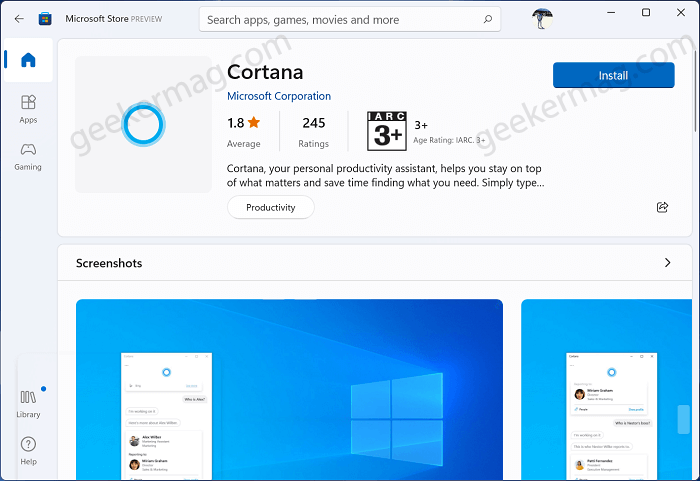This screenshot has height=481, width=700.
Task: Open the Gaming section
Action: click(28, 157)
